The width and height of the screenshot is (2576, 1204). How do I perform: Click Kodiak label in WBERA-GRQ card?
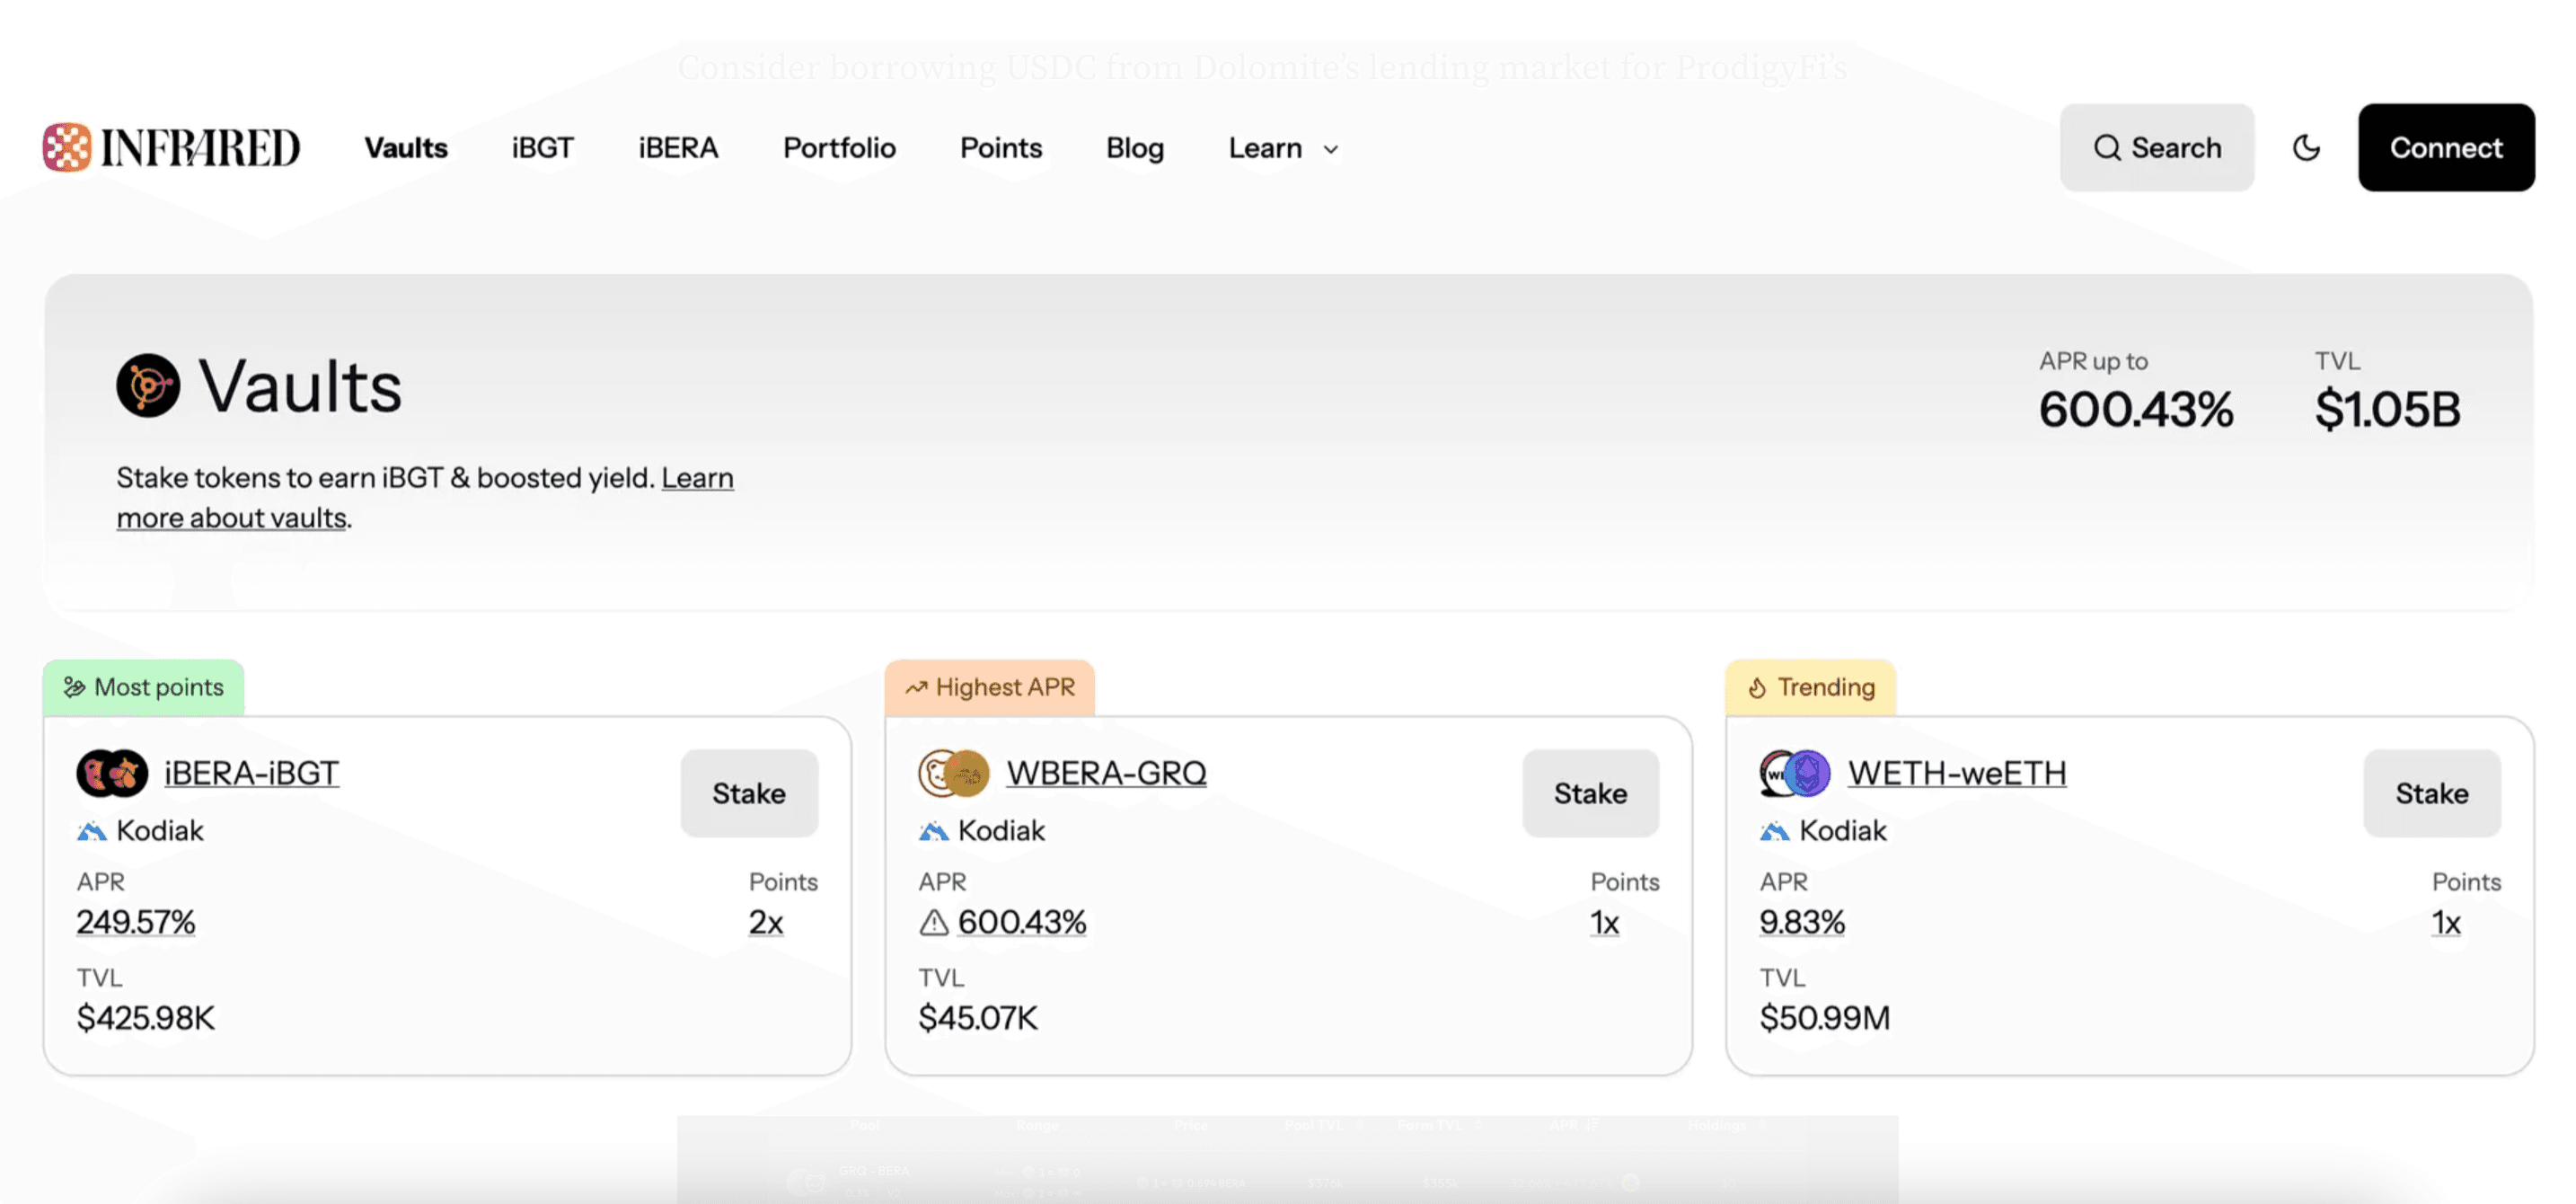point(1001,831)
